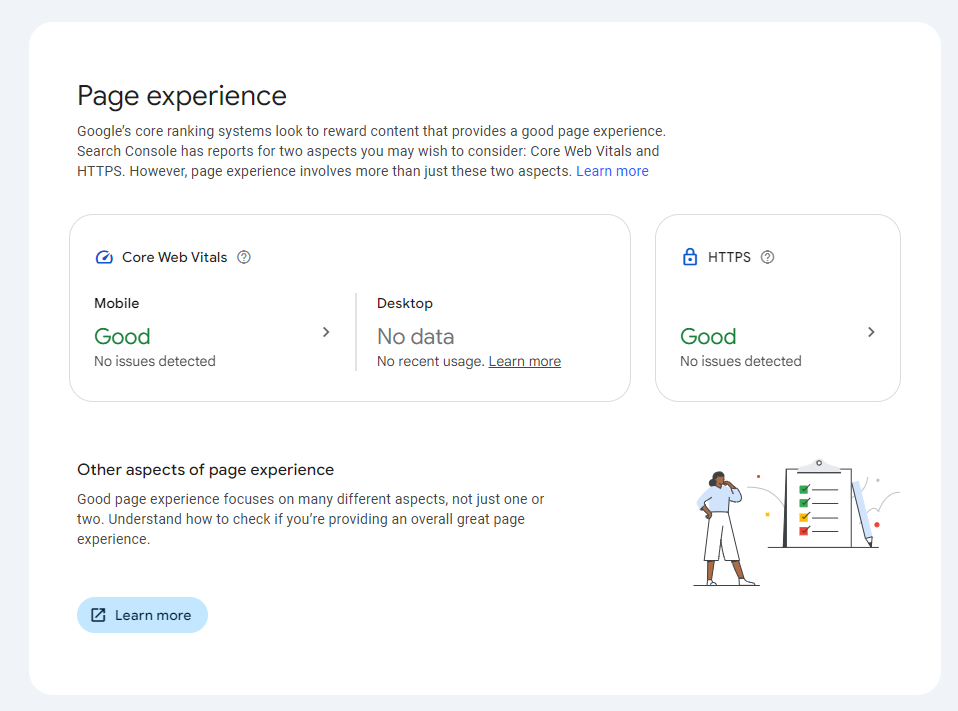Click the Mobile Good status text

point(122,337)
